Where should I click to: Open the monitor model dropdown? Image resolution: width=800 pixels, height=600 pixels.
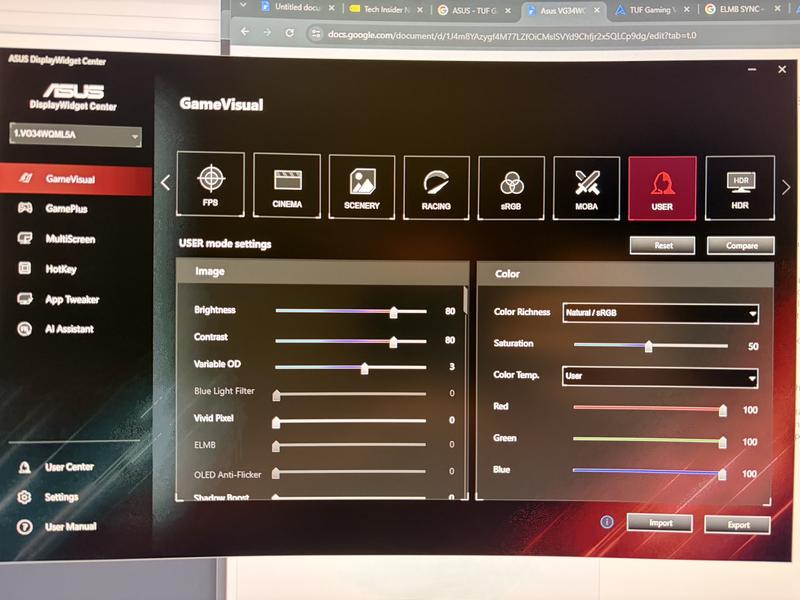point(76,135)
